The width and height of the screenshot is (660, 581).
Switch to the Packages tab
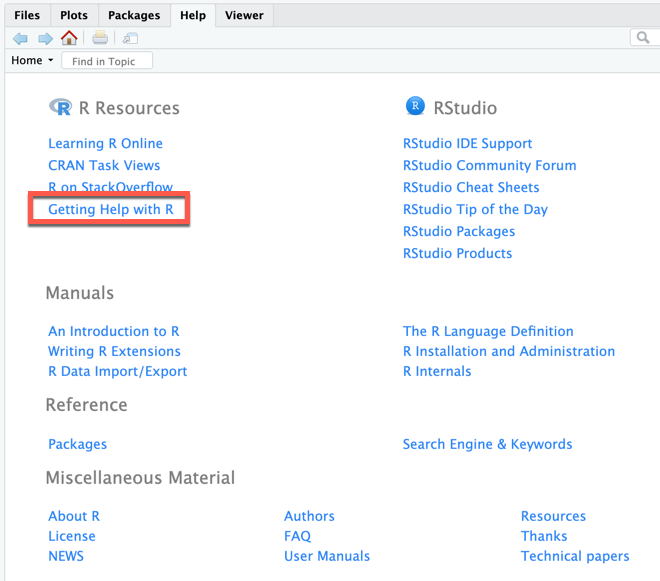(134, 16)
